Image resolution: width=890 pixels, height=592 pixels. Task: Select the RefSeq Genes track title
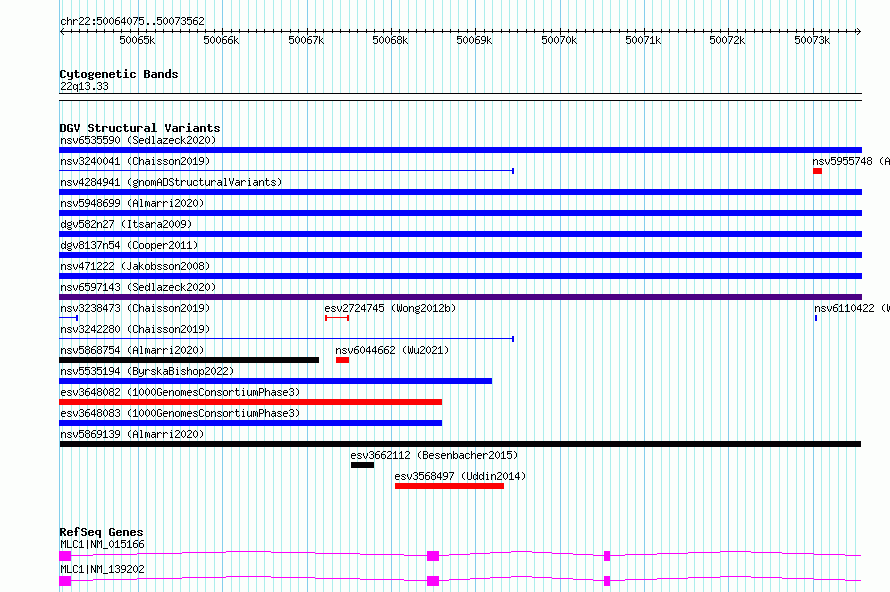click(x=101, y=532)
